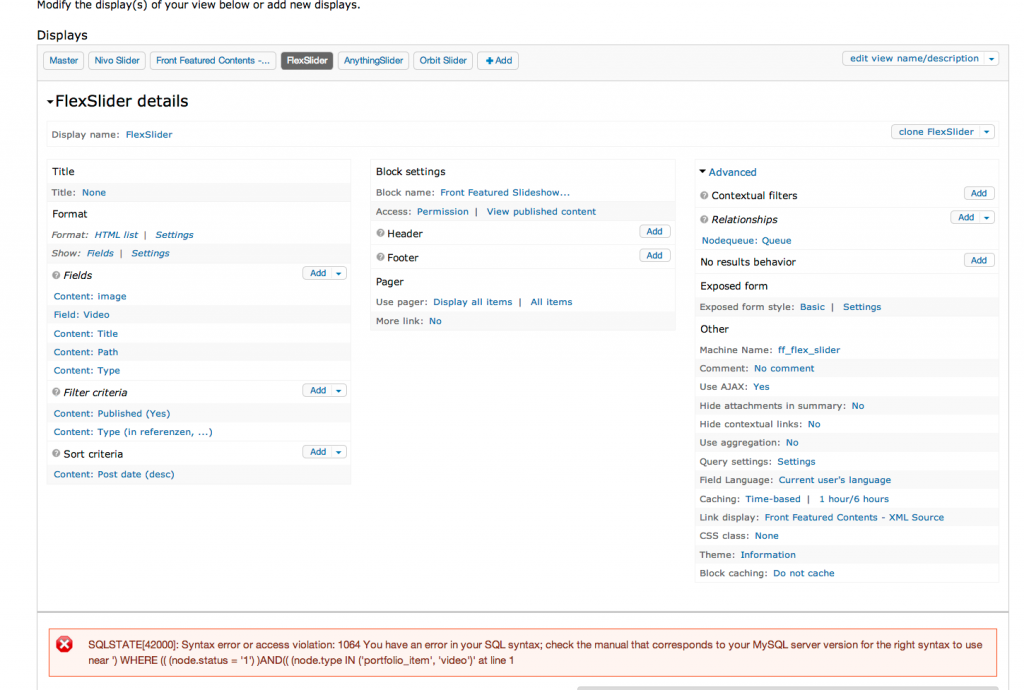Click help icon beside Contextual filters

tap(705, 196)
